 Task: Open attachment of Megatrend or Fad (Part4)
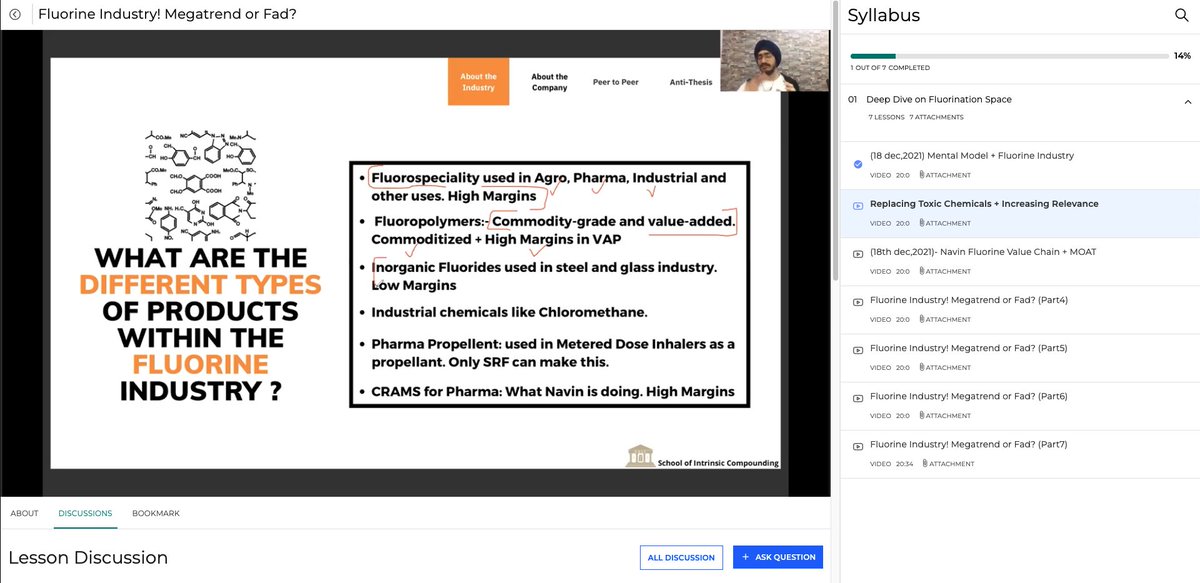(945, 319)
